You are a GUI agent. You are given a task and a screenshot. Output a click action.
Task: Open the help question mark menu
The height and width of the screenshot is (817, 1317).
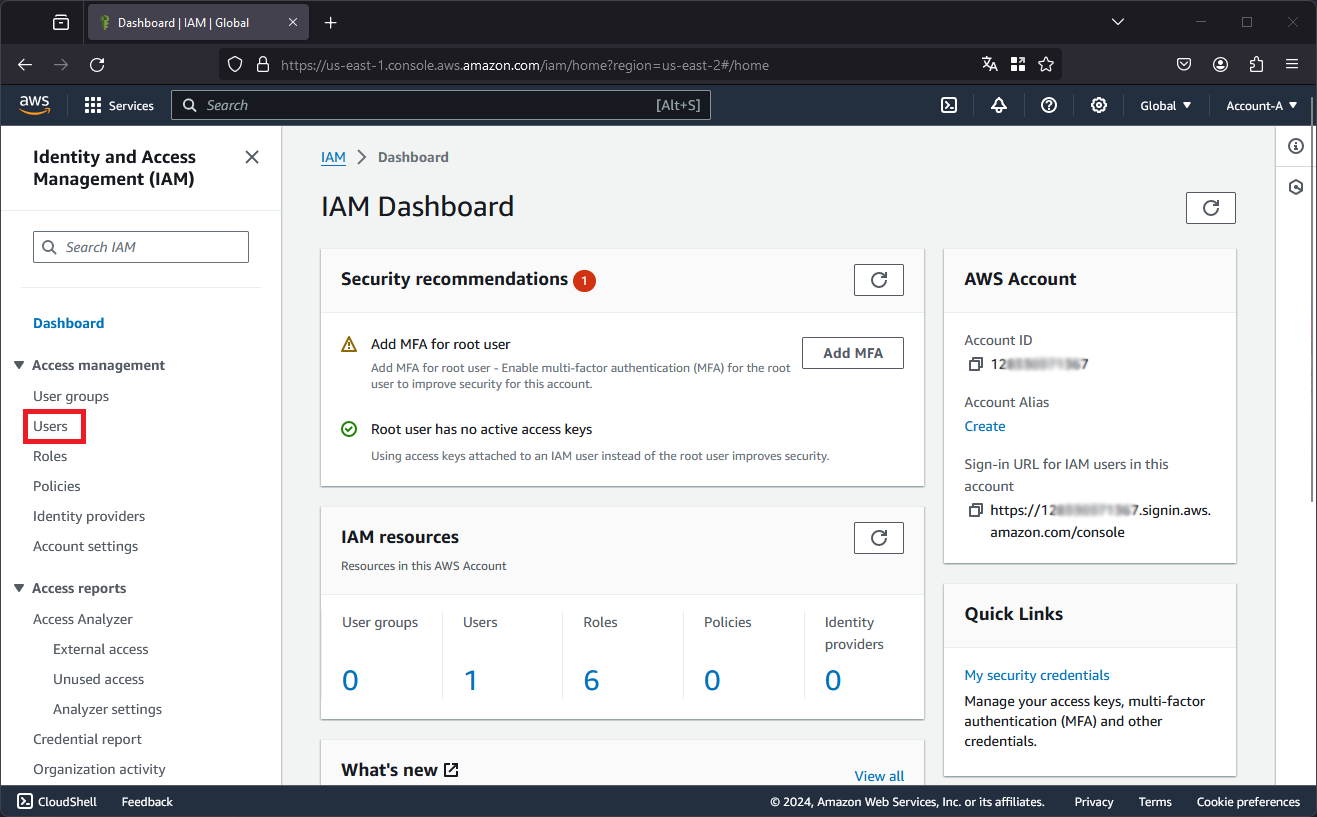[1049, 105]
